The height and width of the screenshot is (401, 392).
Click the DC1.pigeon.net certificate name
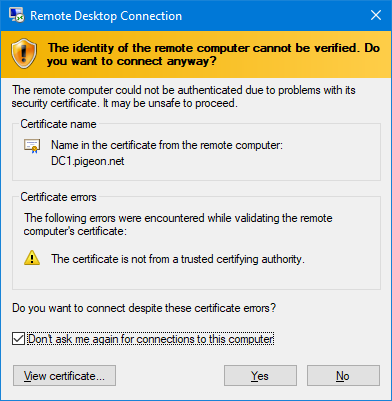click(88, 161)
